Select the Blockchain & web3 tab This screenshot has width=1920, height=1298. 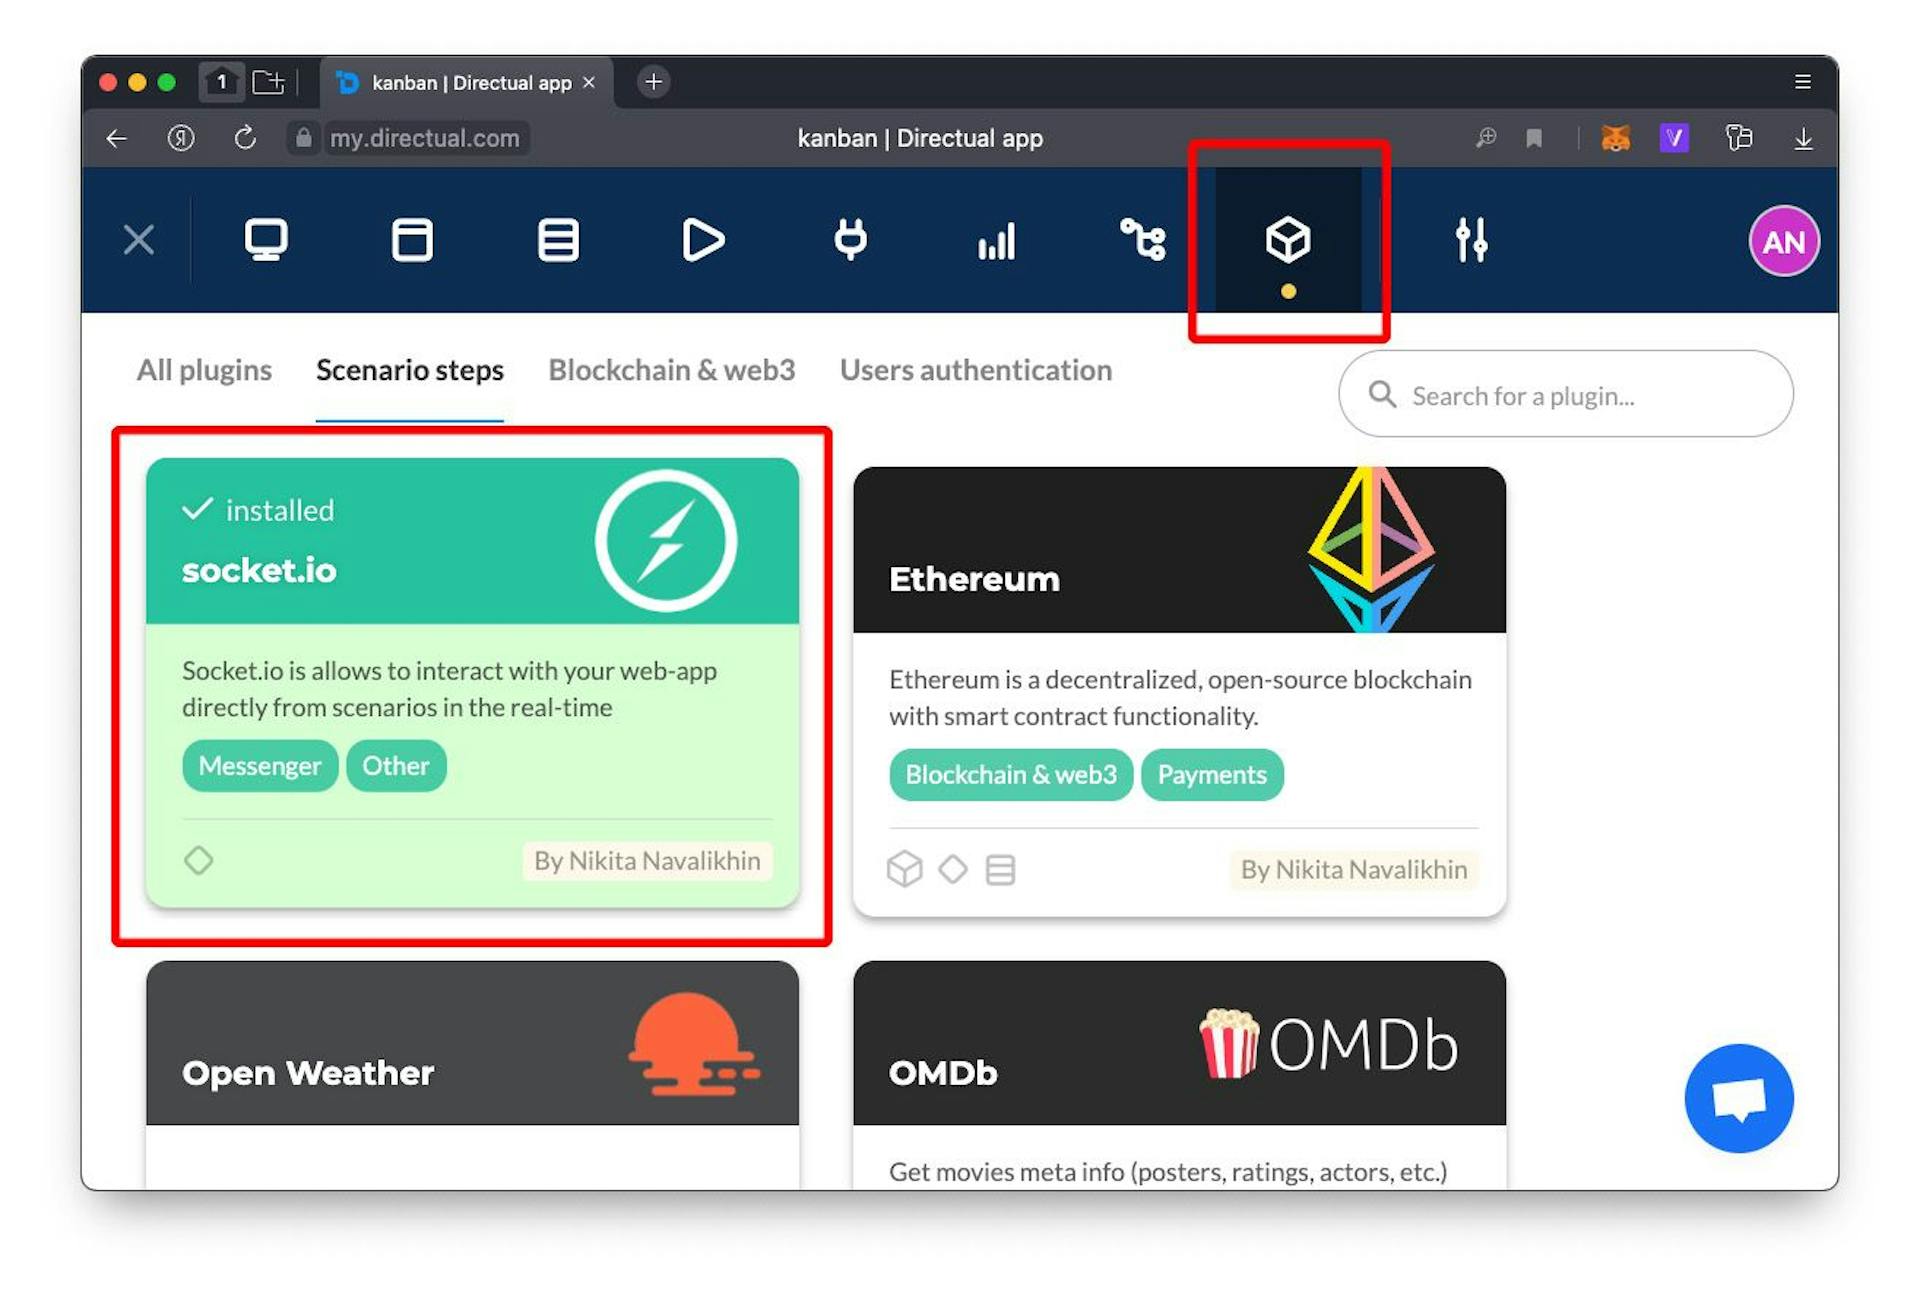[671, 370]
